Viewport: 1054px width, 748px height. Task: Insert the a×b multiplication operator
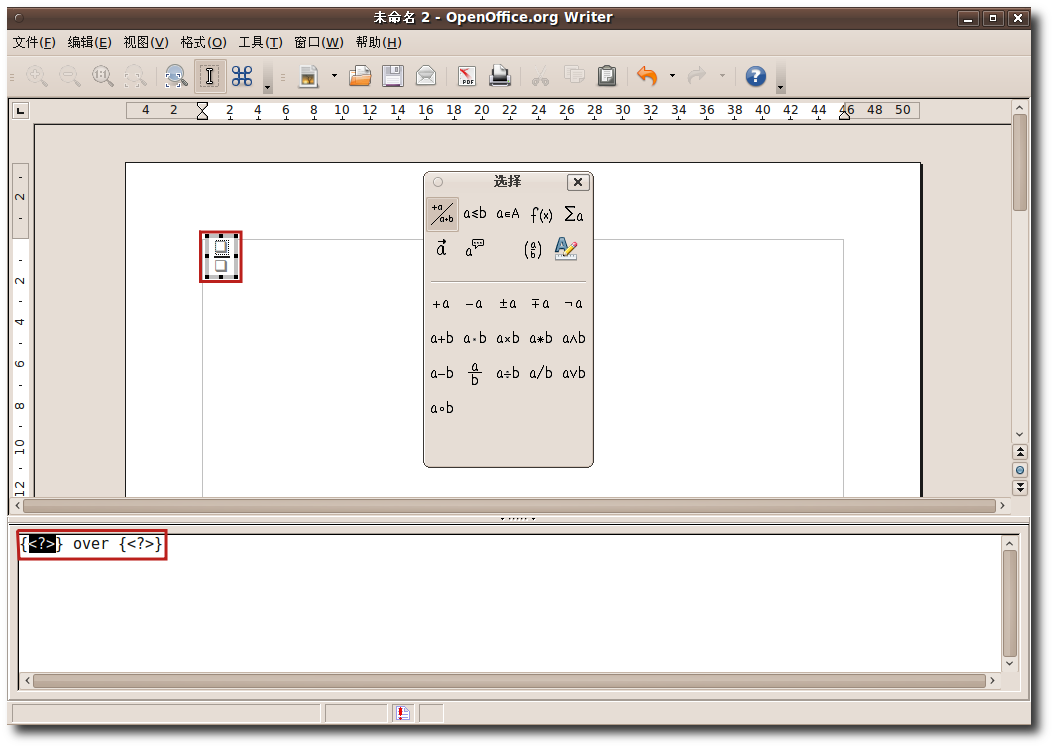click(508, 338)
